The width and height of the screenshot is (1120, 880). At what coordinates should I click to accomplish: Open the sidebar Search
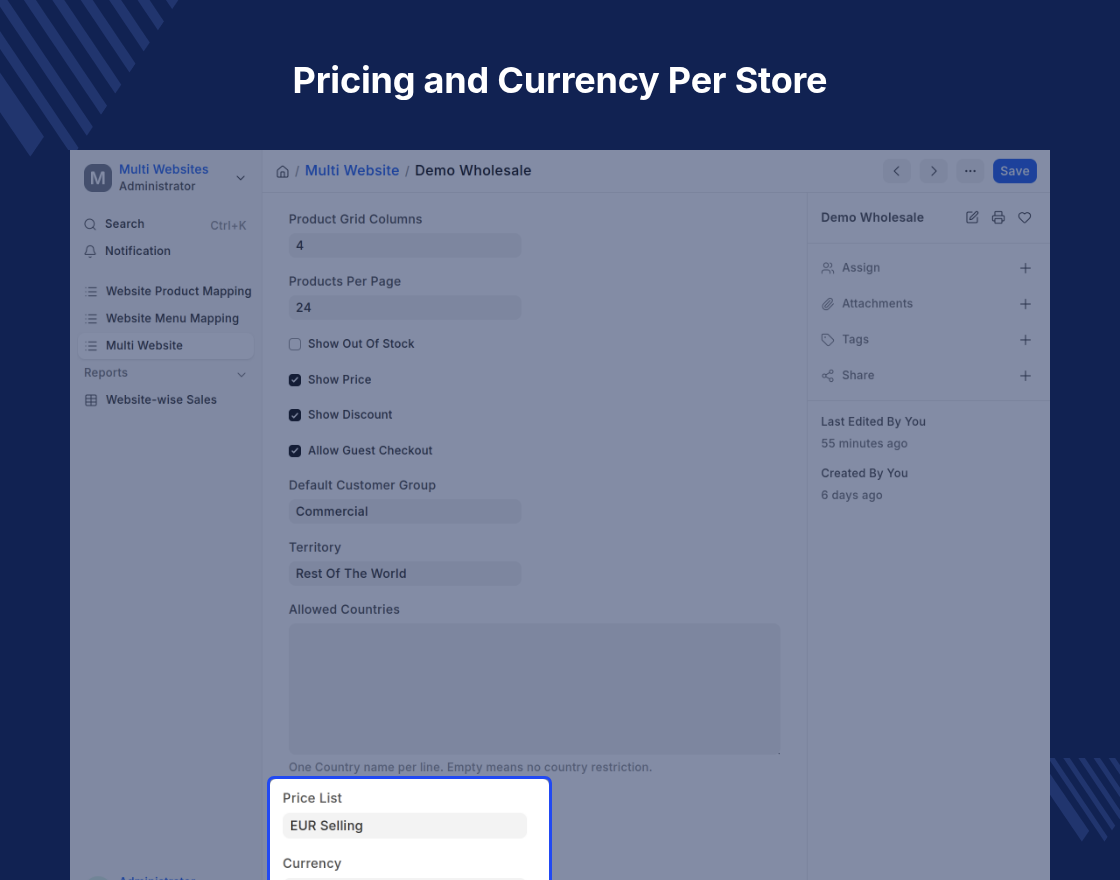pyautogui.click(x=166, y=224)
